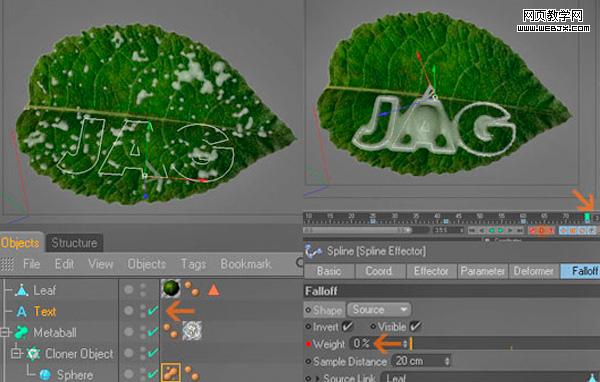
Task: Click the timeline preview range slider
Action: click(x=358, y=230)
